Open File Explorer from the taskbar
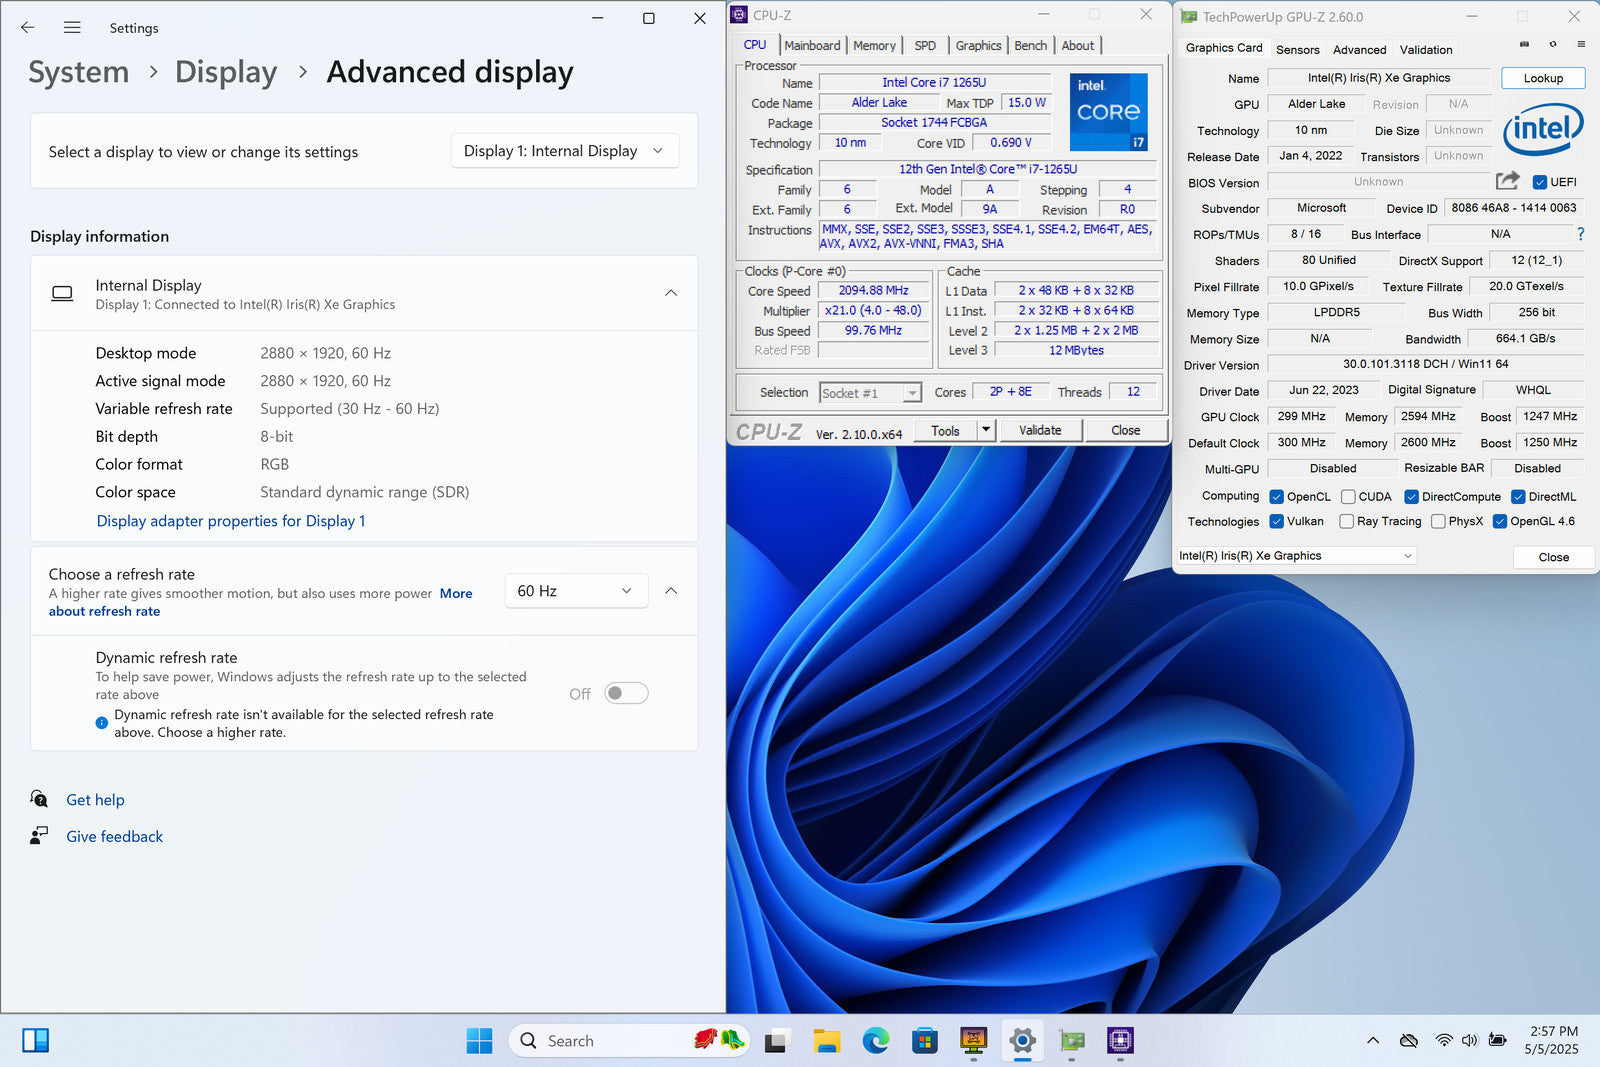Viewport: 1600px width, 1067px height. (826, 1041)
